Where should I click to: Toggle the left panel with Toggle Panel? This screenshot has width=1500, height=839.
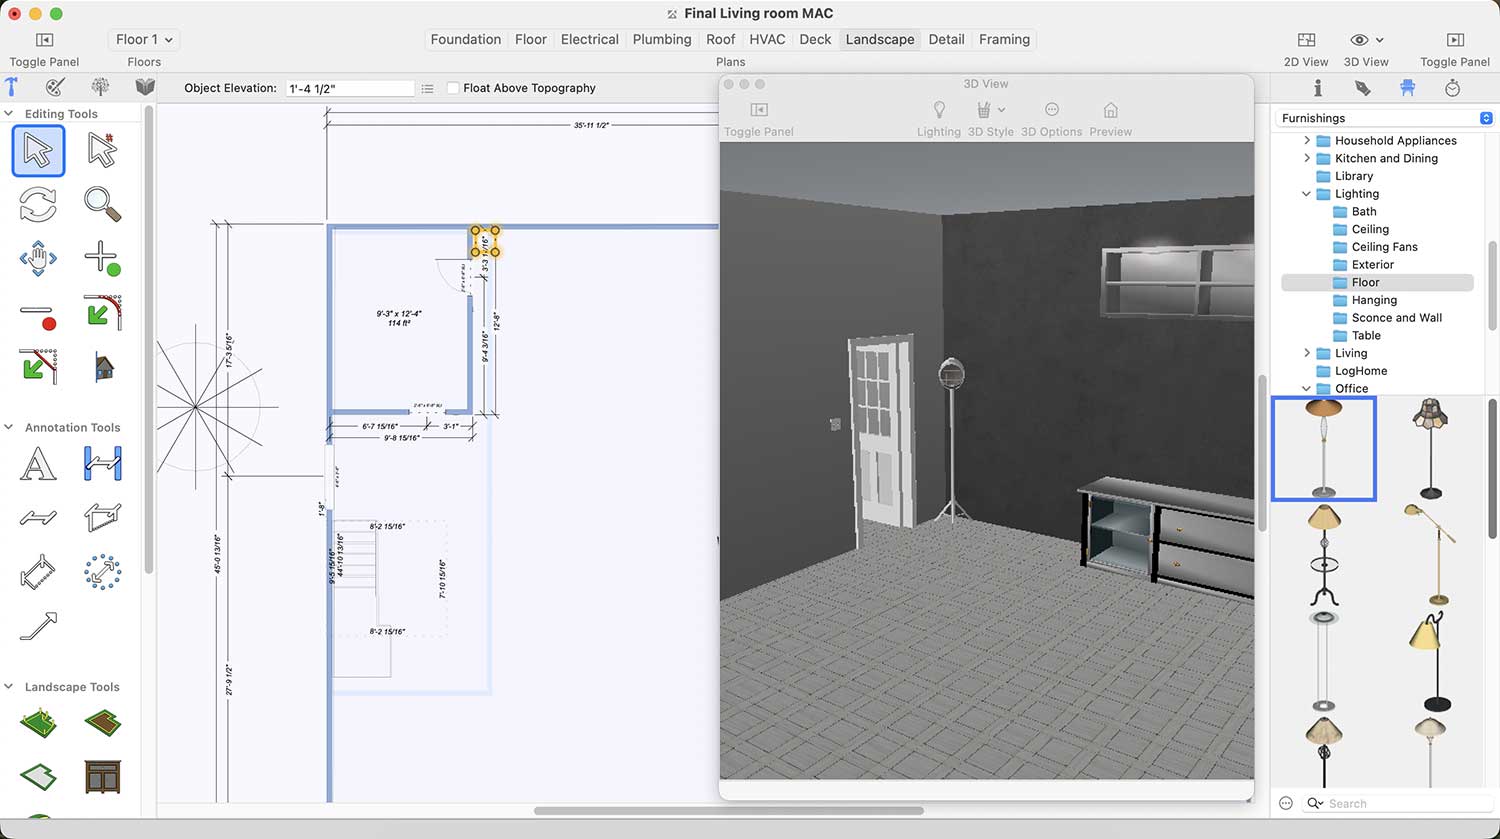(44, 40)
